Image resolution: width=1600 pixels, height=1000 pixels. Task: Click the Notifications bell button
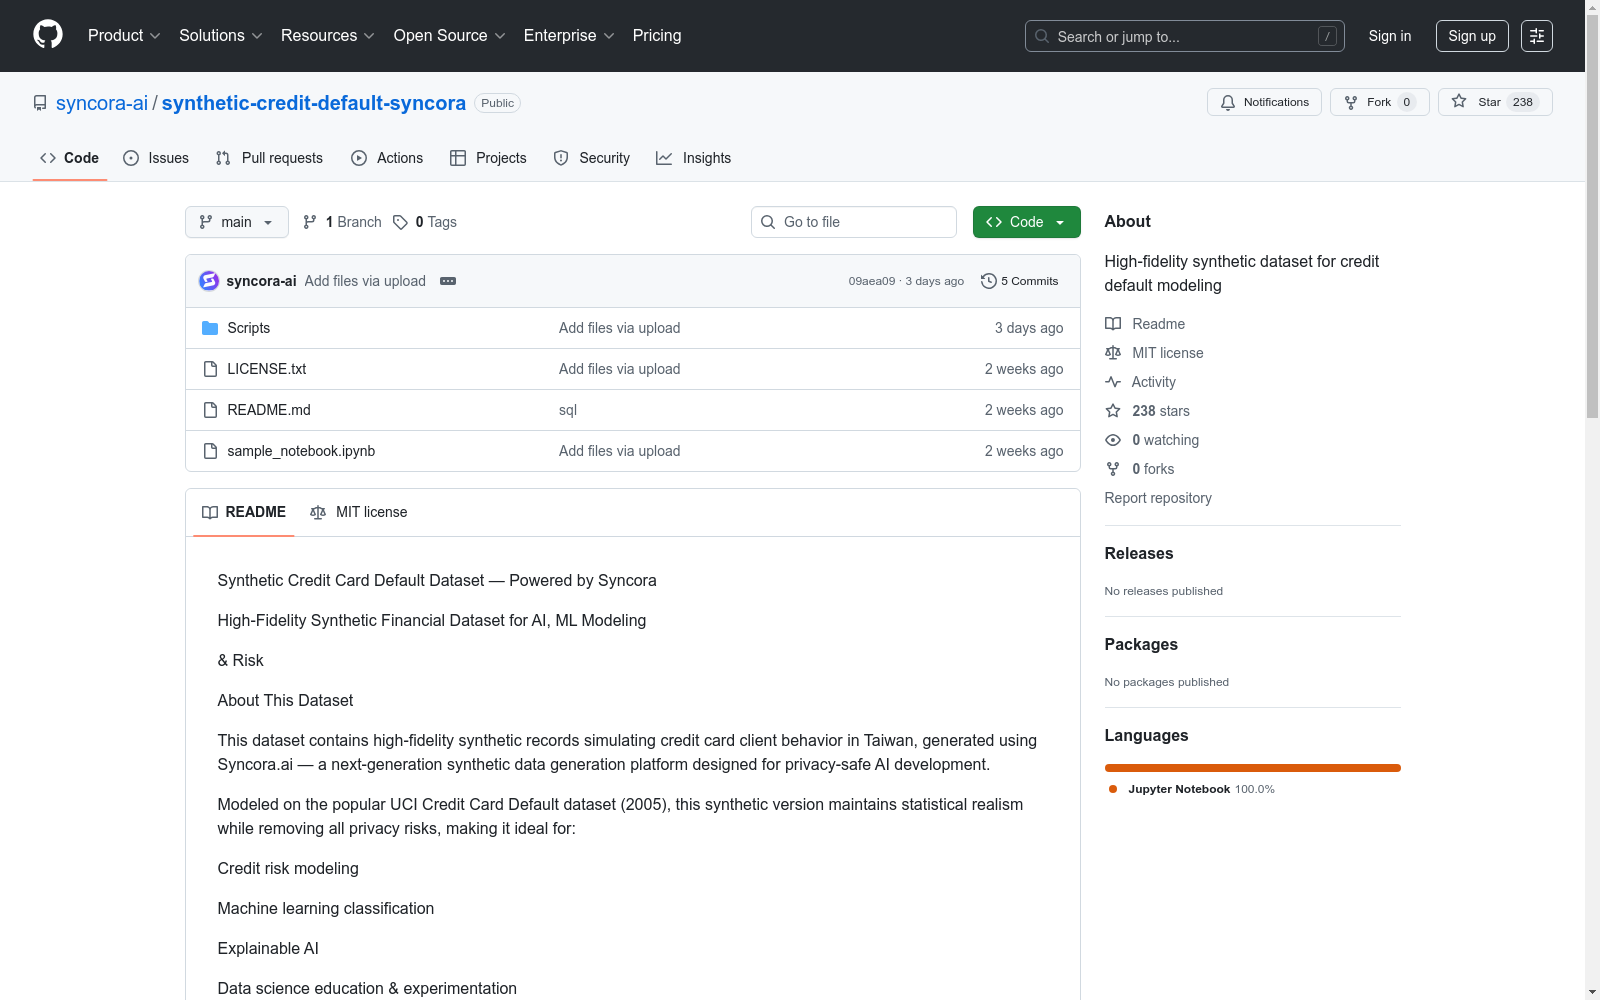coord(1264,102)
